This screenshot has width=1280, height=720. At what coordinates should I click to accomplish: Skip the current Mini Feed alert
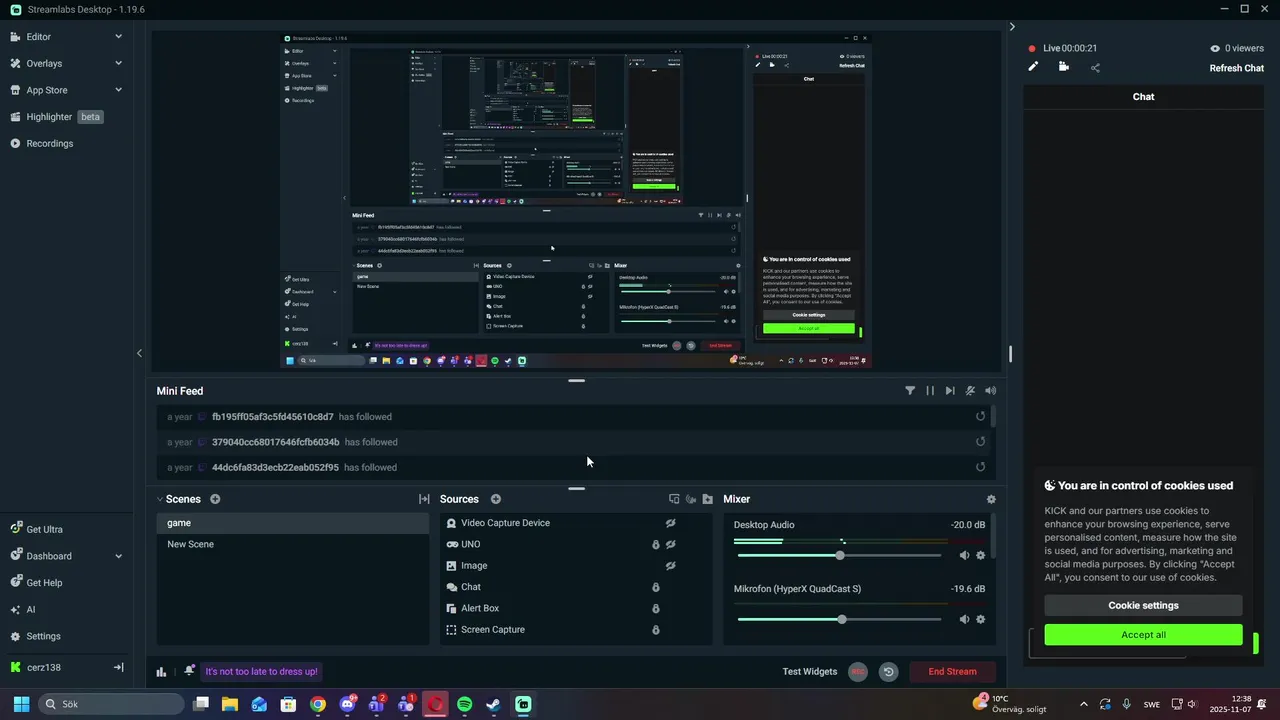(x=950, y=391)
